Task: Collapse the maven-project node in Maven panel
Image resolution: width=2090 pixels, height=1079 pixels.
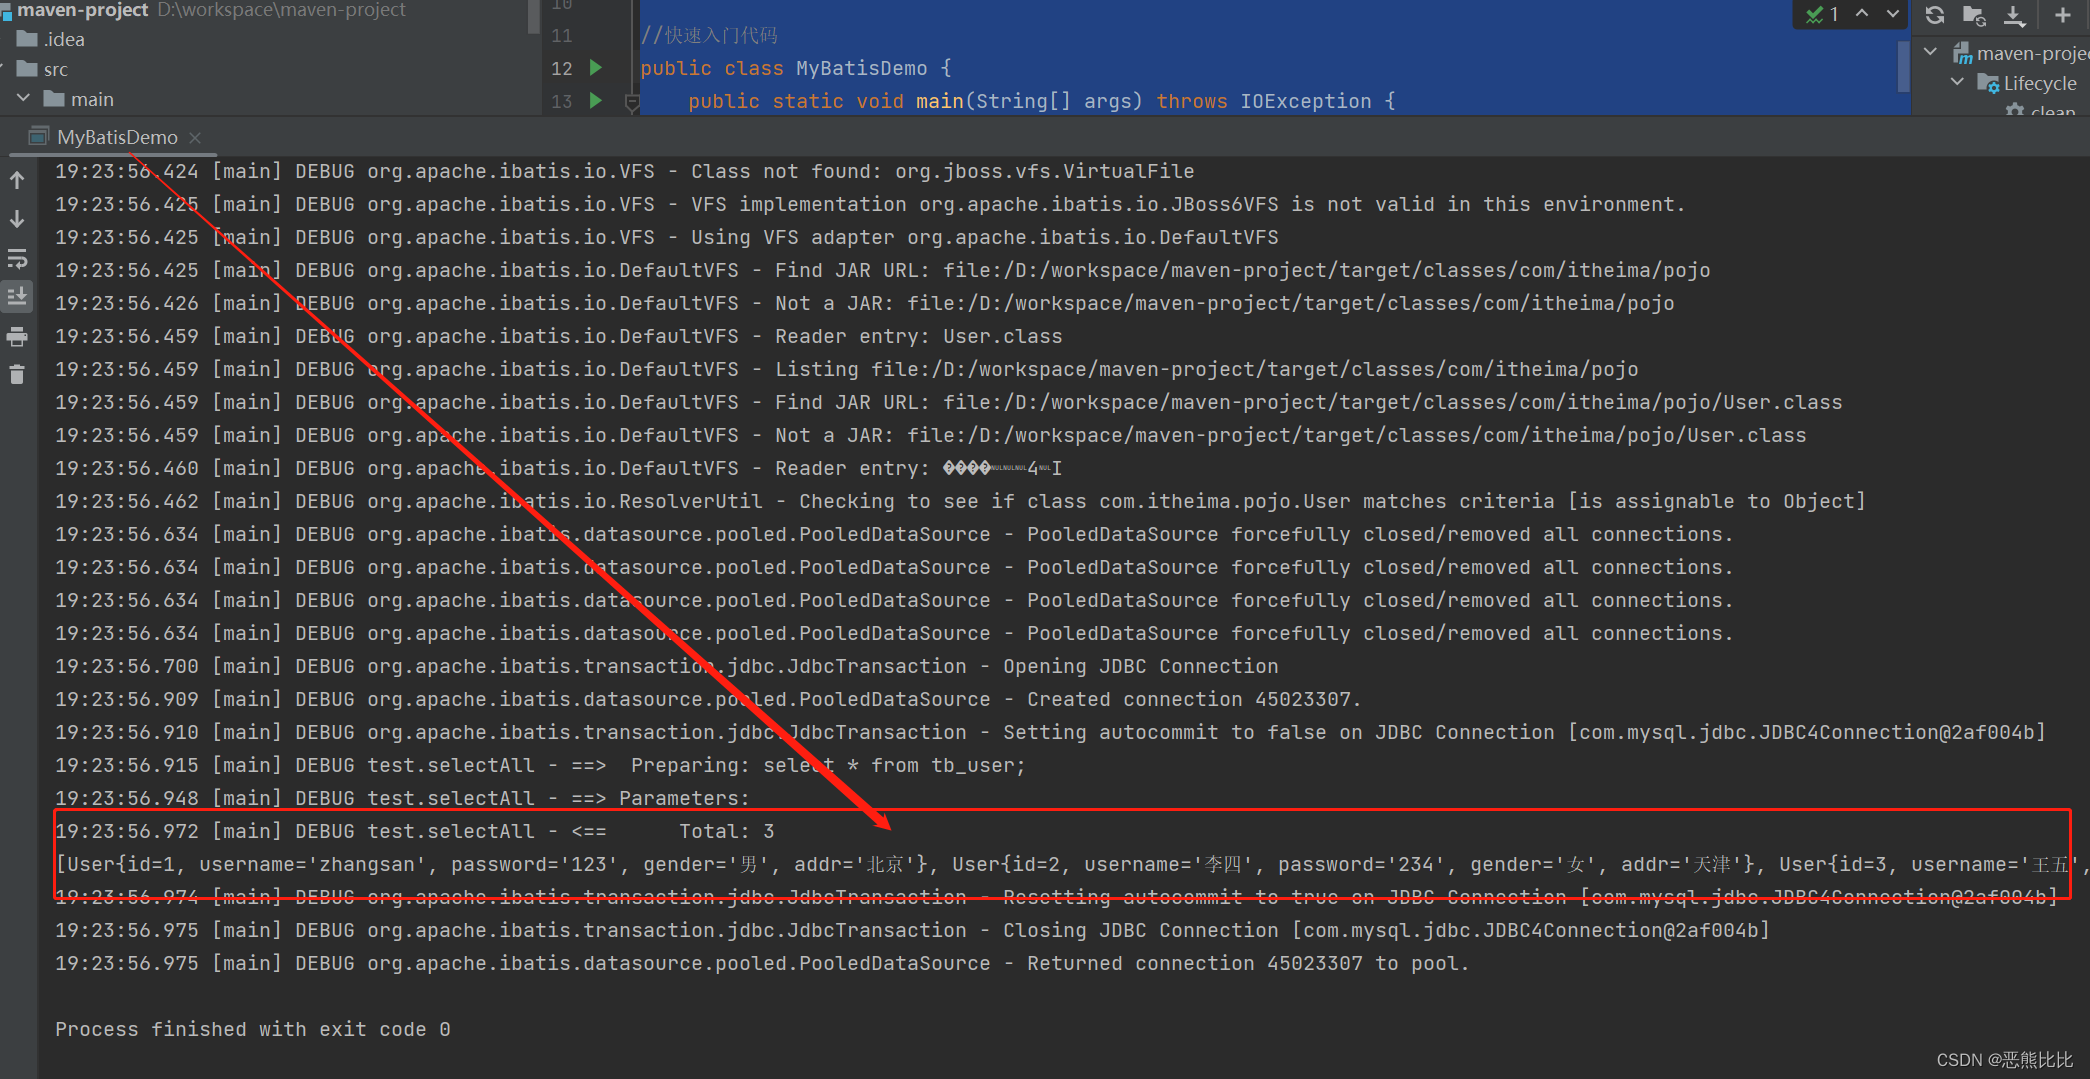Action: [1931, 52]
